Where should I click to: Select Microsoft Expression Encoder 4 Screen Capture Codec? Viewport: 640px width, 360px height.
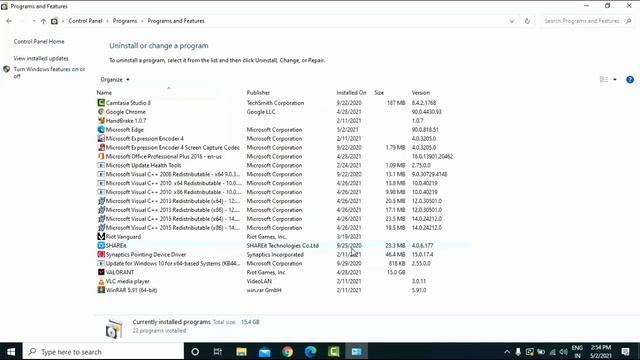click(x=284, y=147)
